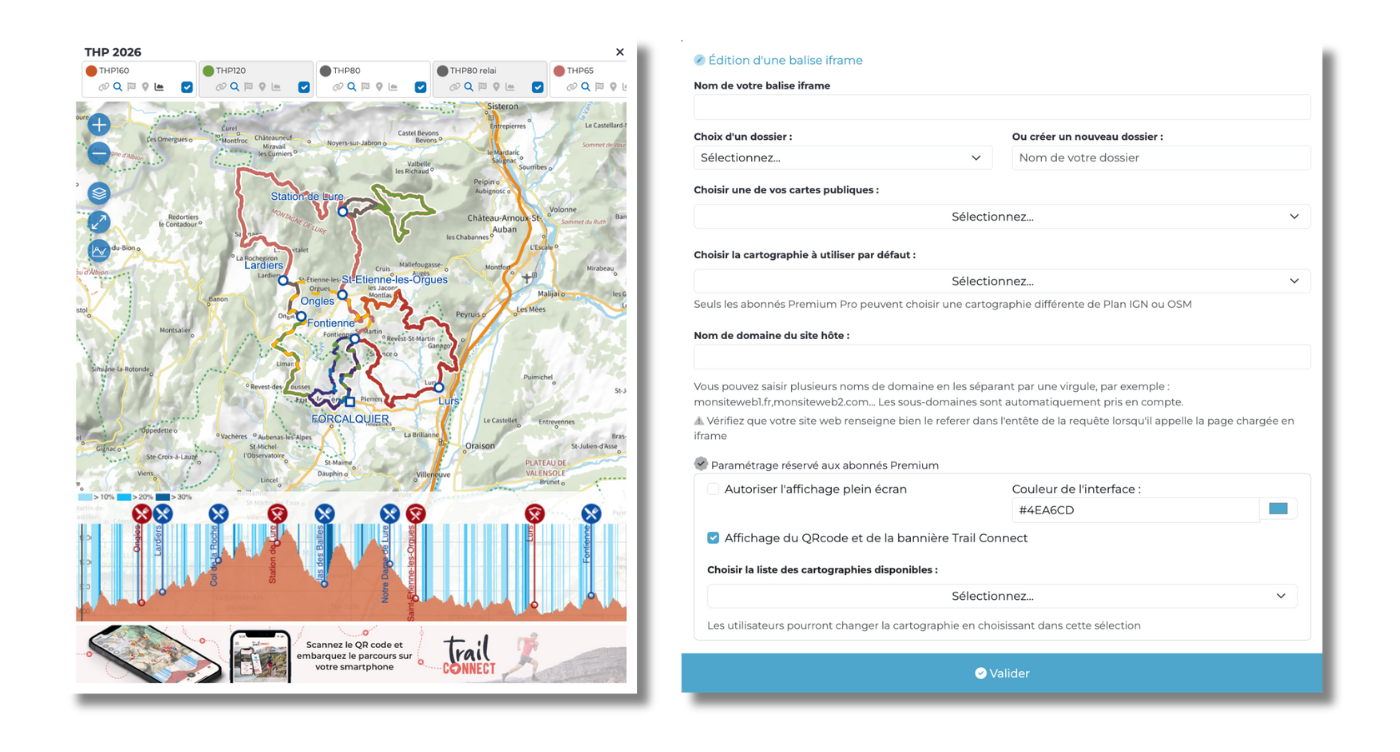This screenshot has width=1400, height=752.
Task: Click the magnifier icon for THP160
Action: point(117,87)
